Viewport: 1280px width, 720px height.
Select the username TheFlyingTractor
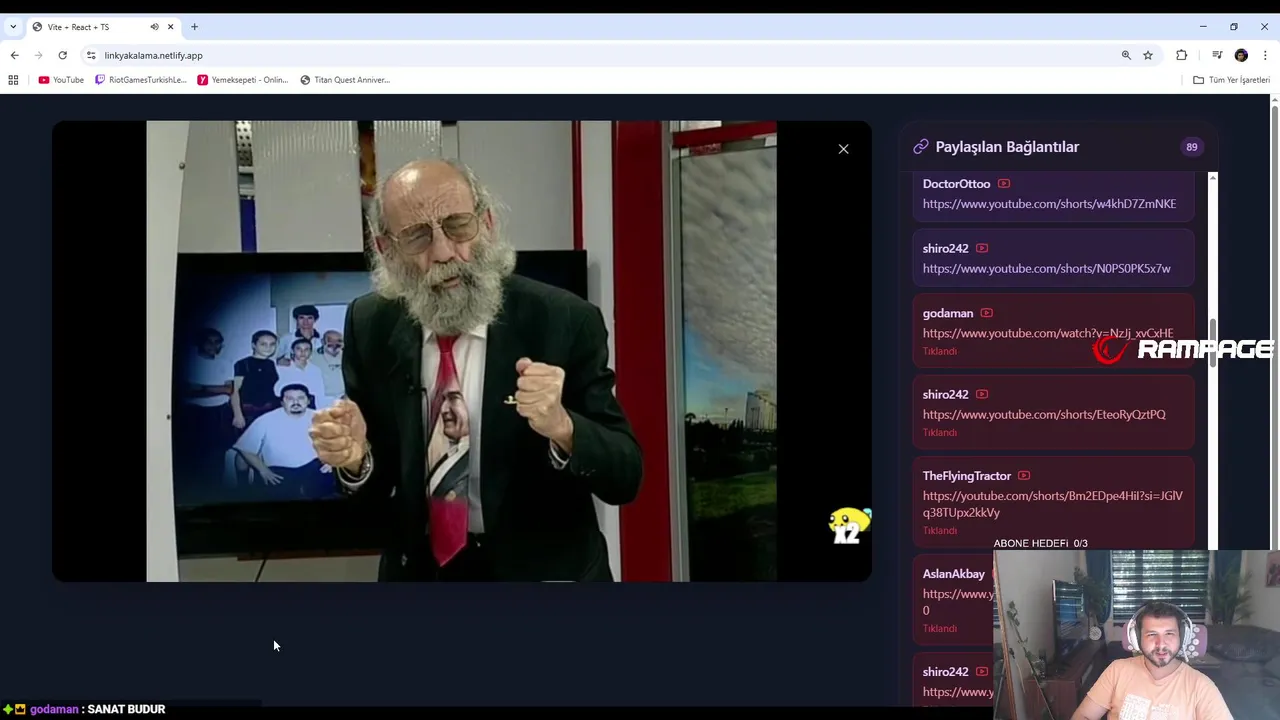click(966, 476)
